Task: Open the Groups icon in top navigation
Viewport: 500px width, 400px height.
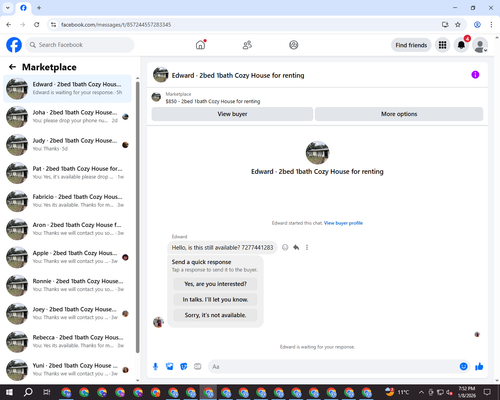Action: (x=294, y=45)
